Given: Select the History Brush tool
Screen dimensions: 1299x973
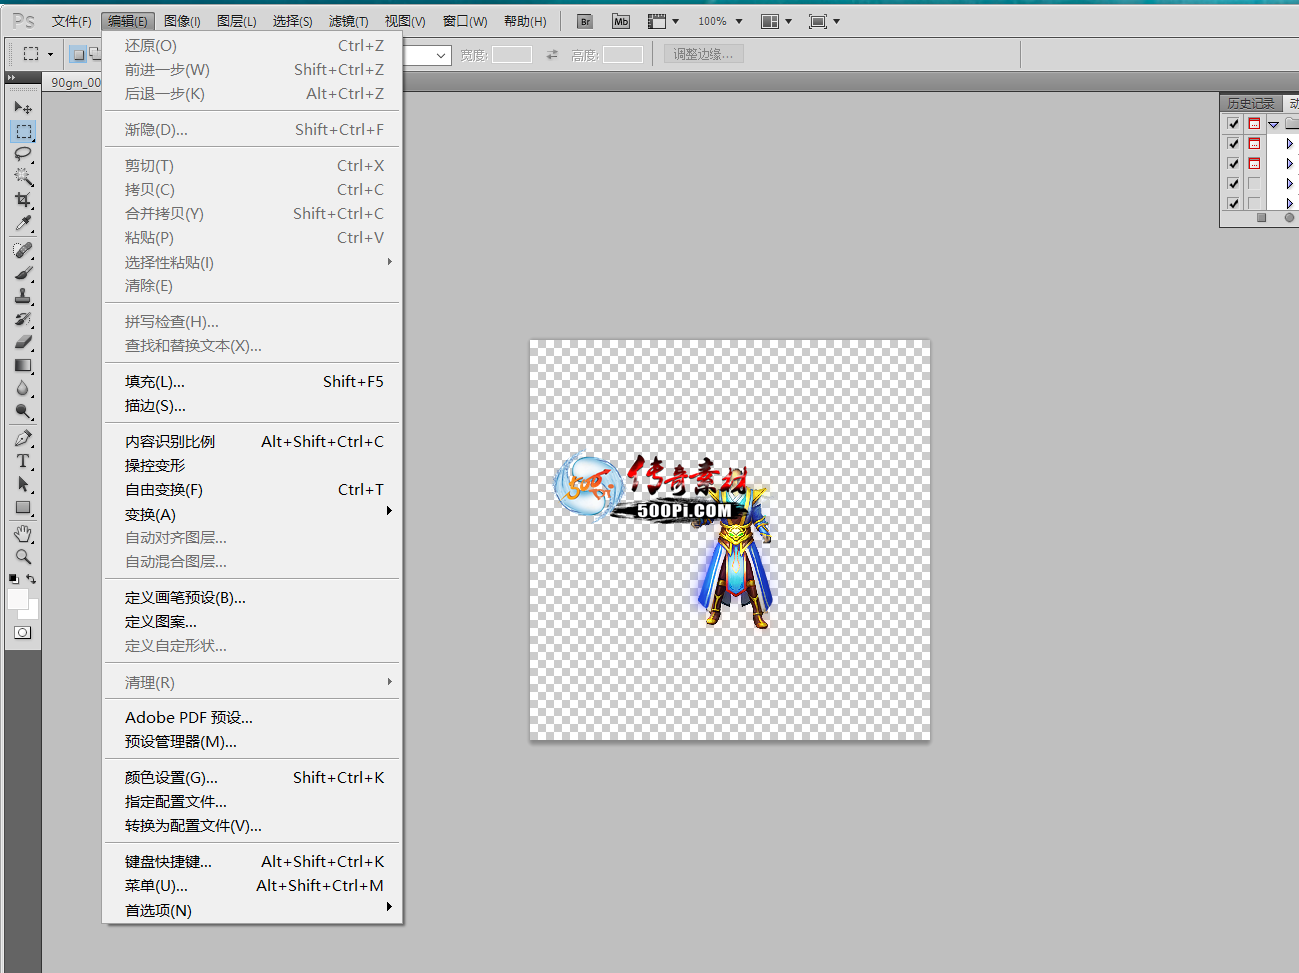Looking at the screenshot, I should pyautogui.click(x=23, y=319).
